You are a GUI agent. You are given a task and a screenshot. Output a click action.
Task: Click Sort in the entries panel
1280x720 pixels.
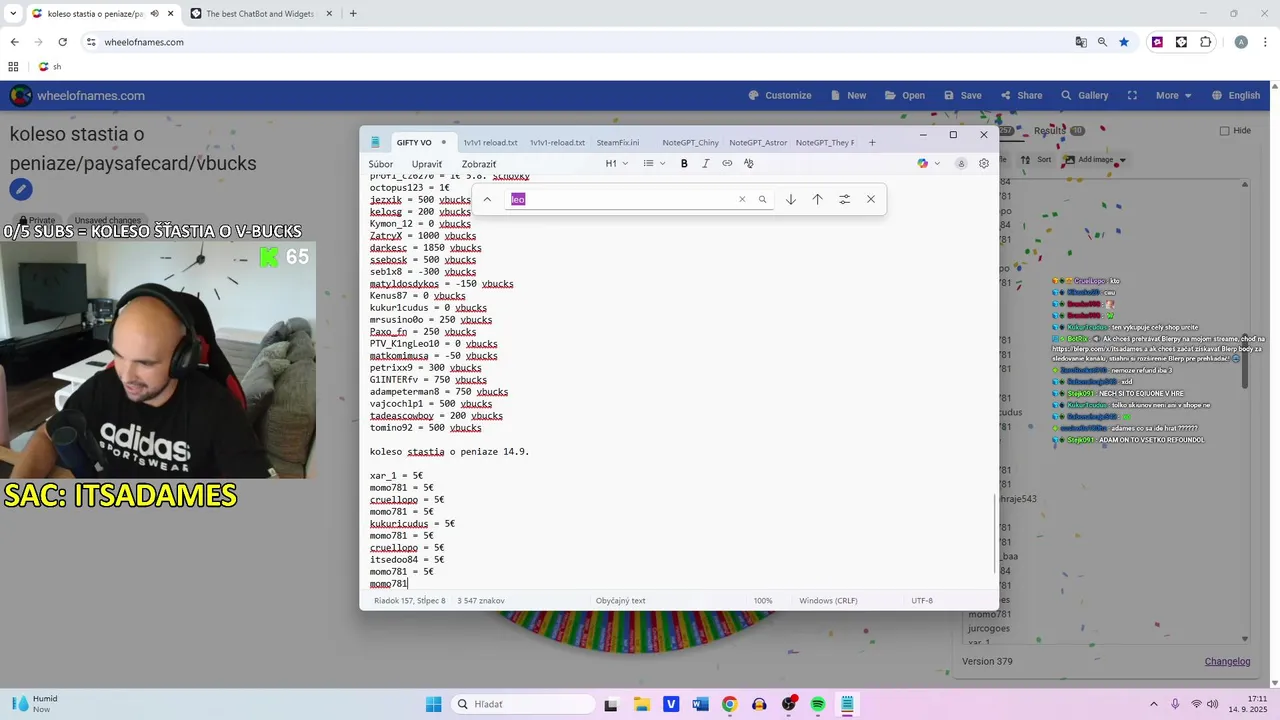click(1036, 159)
